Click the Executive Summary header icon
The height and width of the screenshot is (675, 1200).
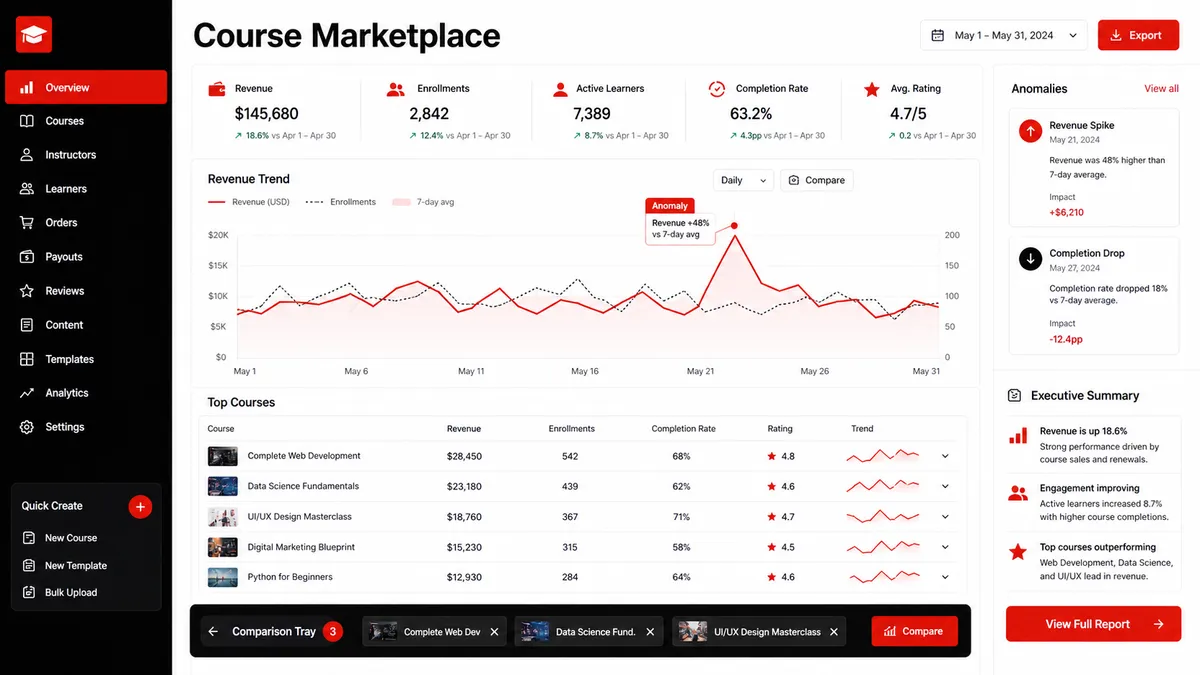[1015, 396]
